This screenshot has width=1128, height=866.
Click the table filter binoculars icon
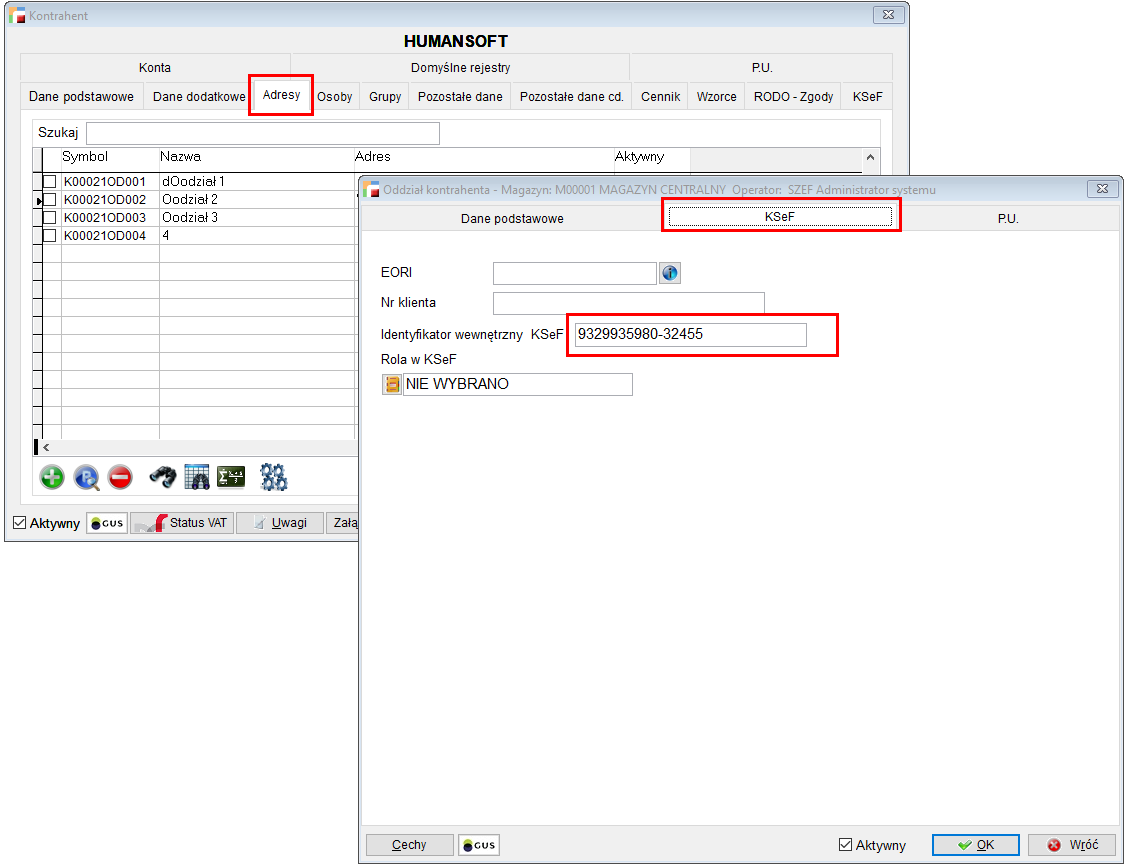tap(197, 478)
